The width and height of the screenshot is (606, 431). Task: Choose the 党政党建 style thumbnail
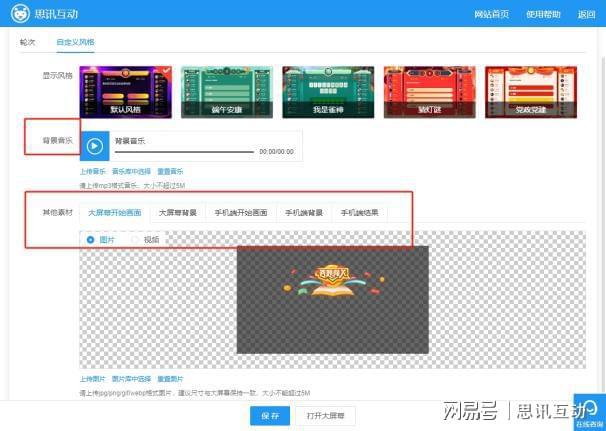pyautogui.click(x=530, y=92)
